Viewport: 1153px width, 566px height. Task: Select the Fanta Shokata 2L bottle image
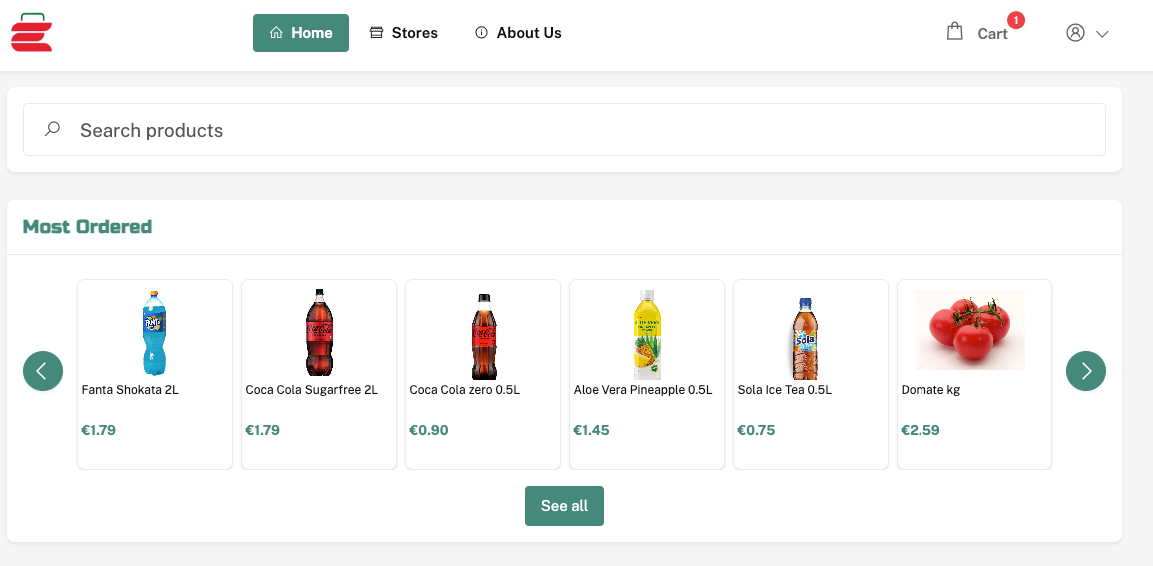[x=154, y=333]
